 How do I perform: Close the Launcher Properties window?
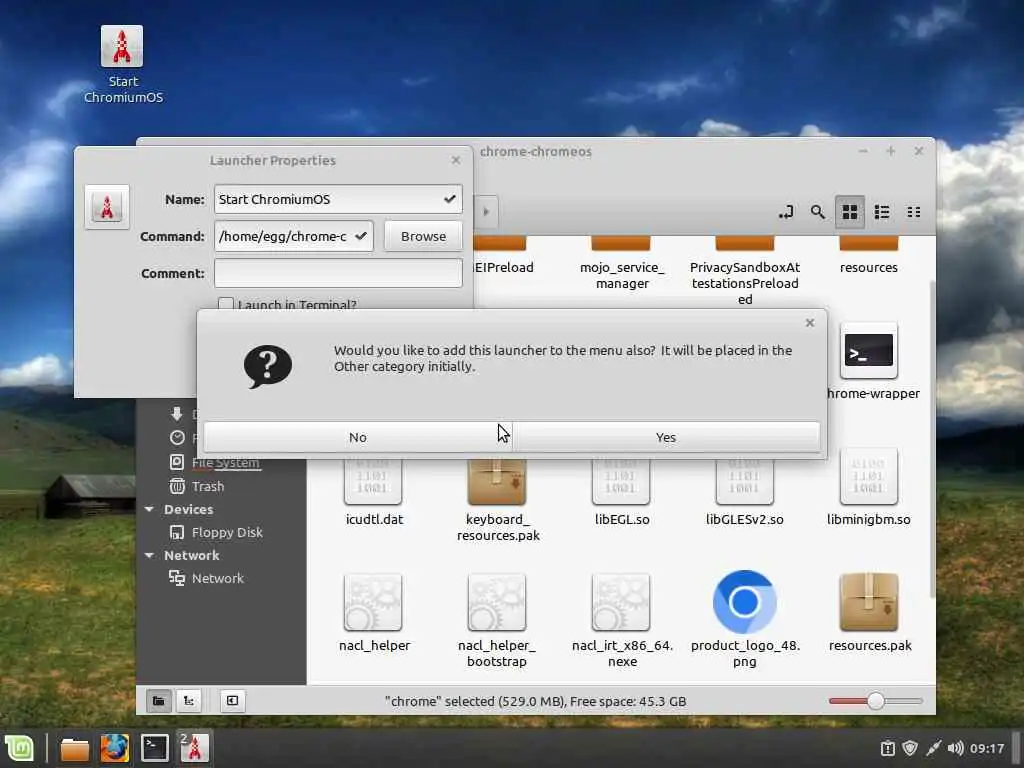pos(456,160)
